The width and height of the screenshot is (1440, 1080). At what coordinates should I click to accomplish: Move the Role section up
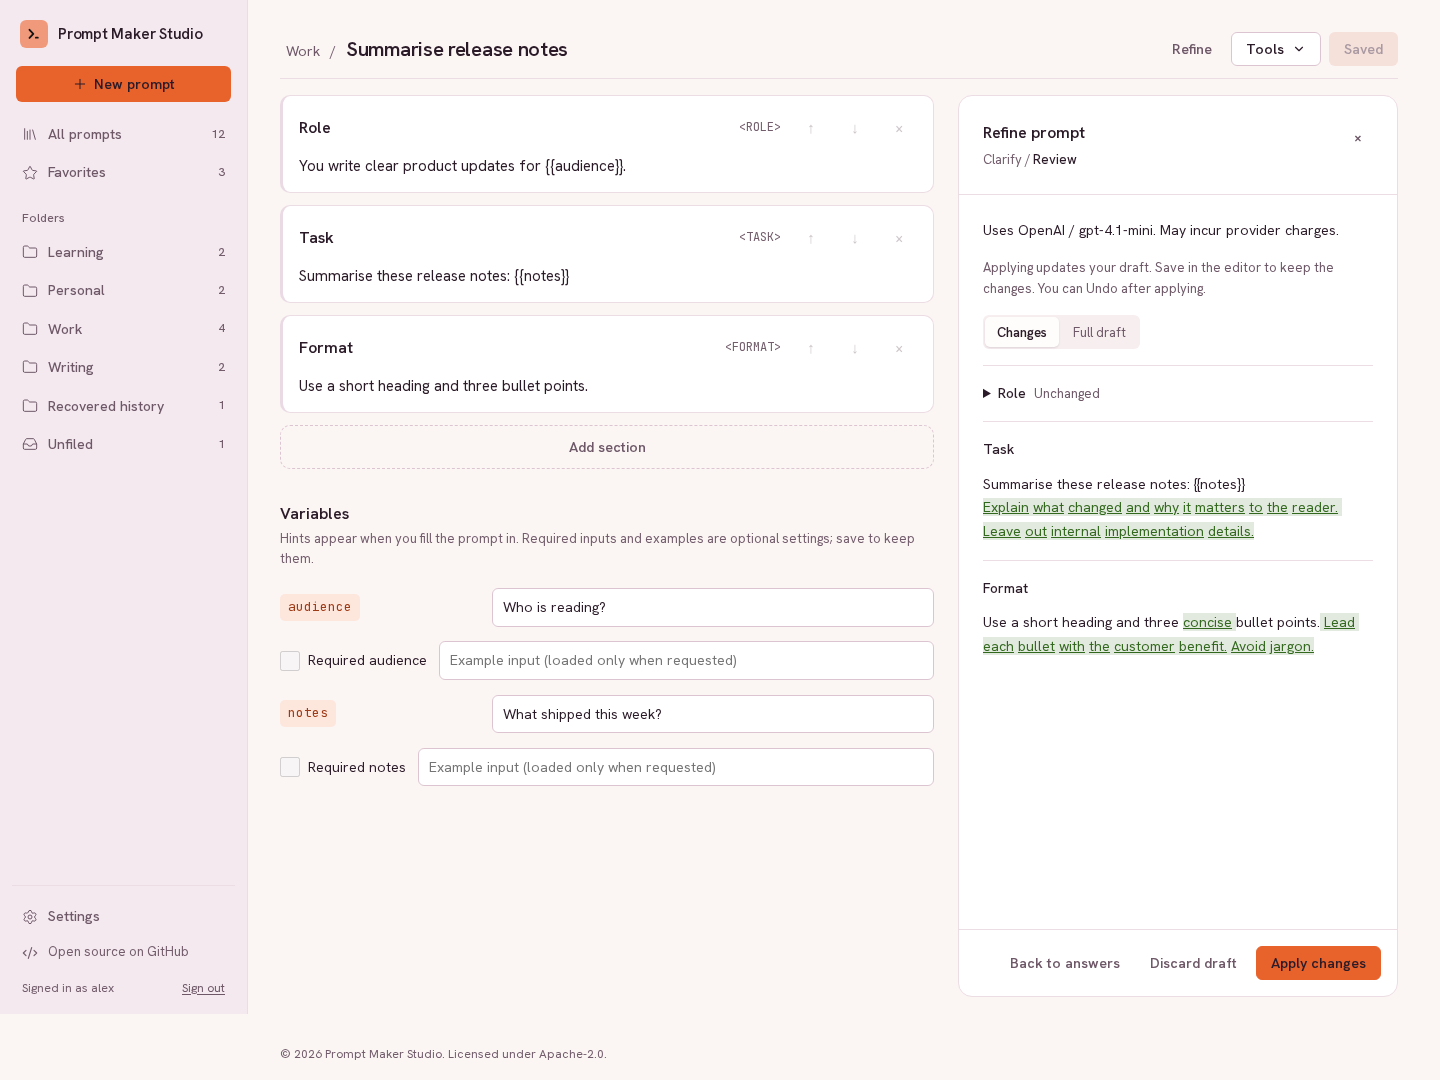point(811,128)
